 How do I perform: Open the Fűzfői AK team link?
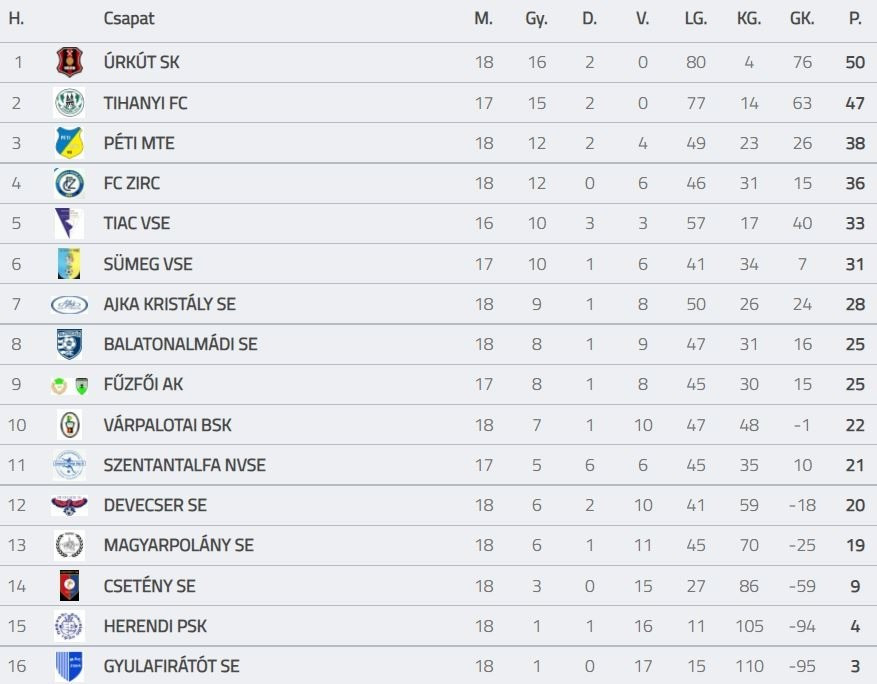pyautogui.click(x=143, y=385)
